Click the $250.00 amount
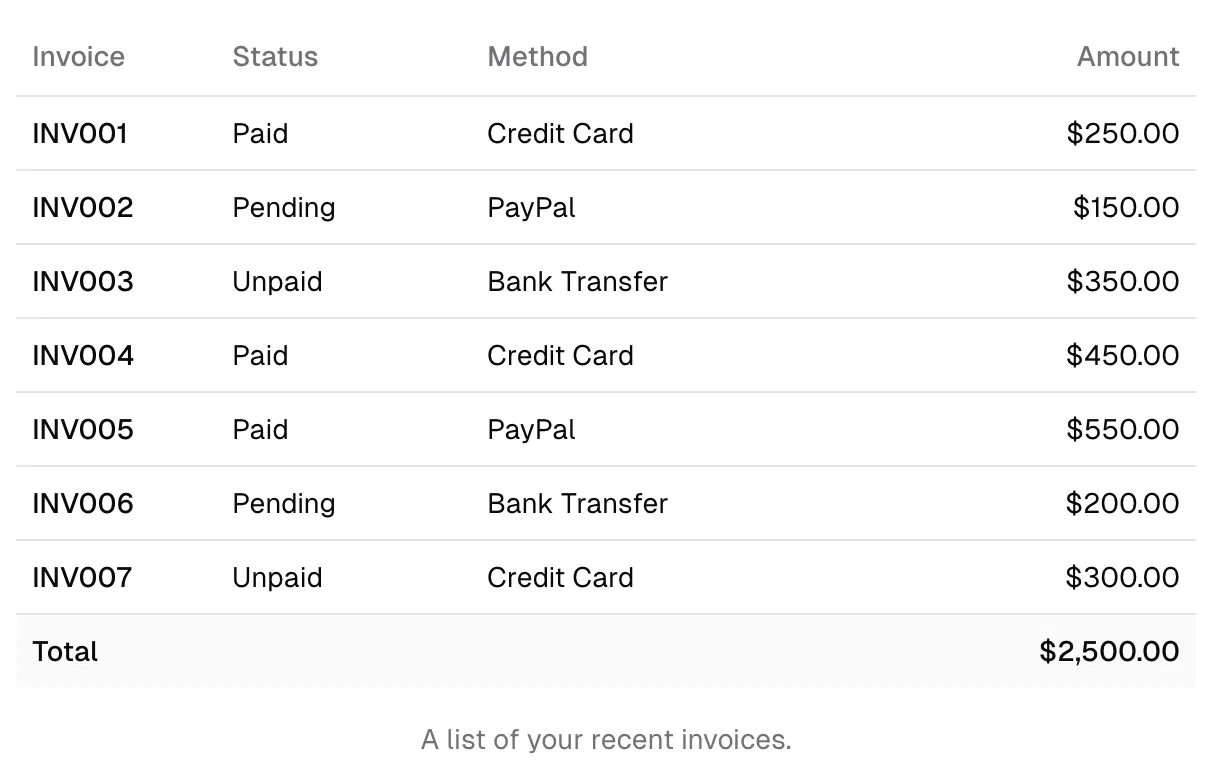The width and height of the screenshot is (1222, 782). click(x=1122, y=134)
